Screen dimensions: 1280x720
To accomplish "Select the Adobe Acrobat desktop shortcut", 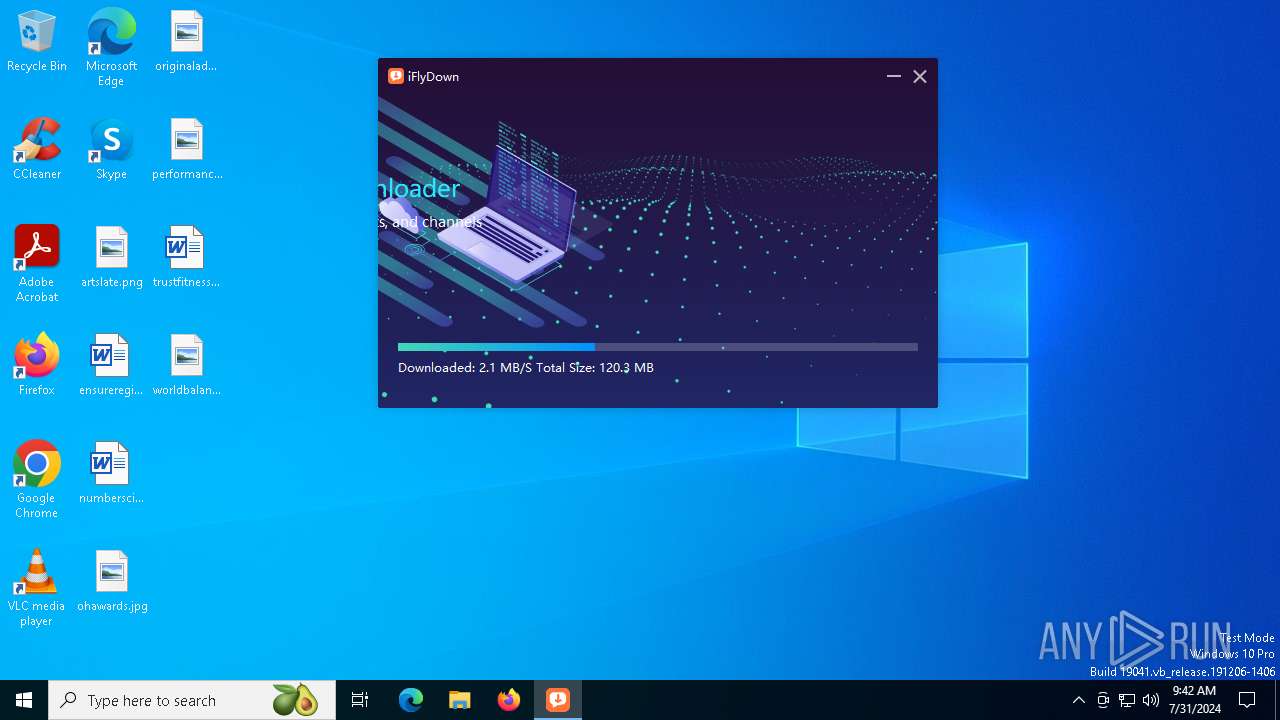I will coord(37,264).
